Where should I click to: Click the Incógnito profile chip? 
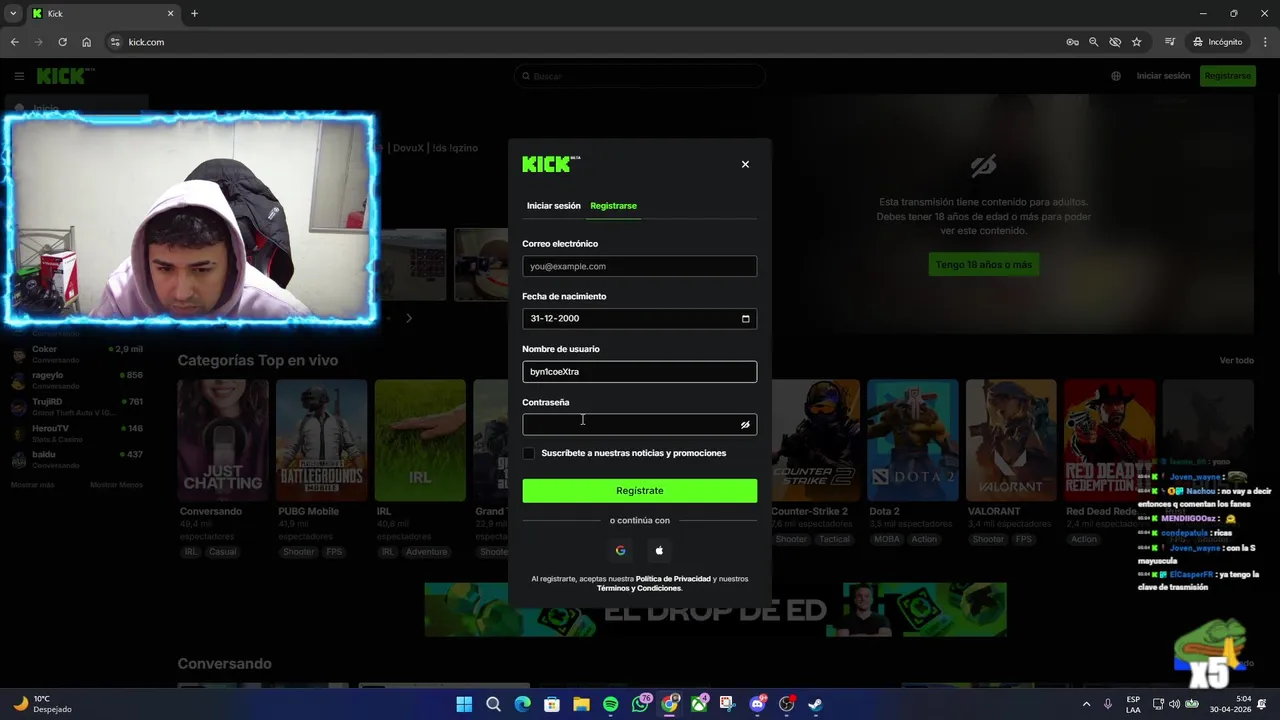[x=1217, y=42]
